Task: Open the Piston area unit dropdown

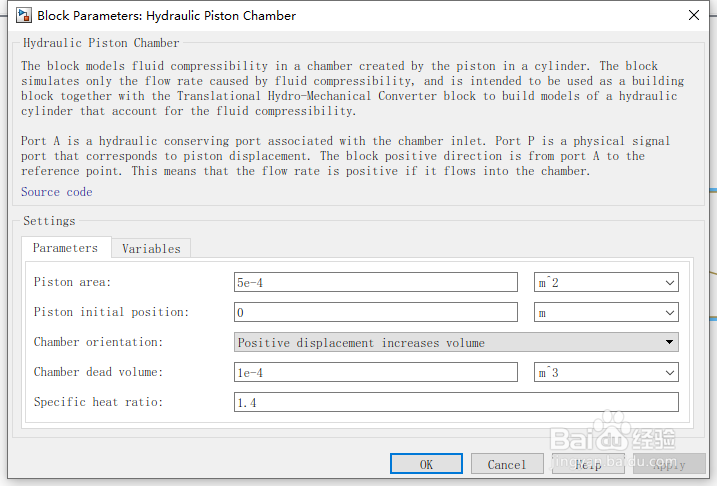Action: (606, 283)
